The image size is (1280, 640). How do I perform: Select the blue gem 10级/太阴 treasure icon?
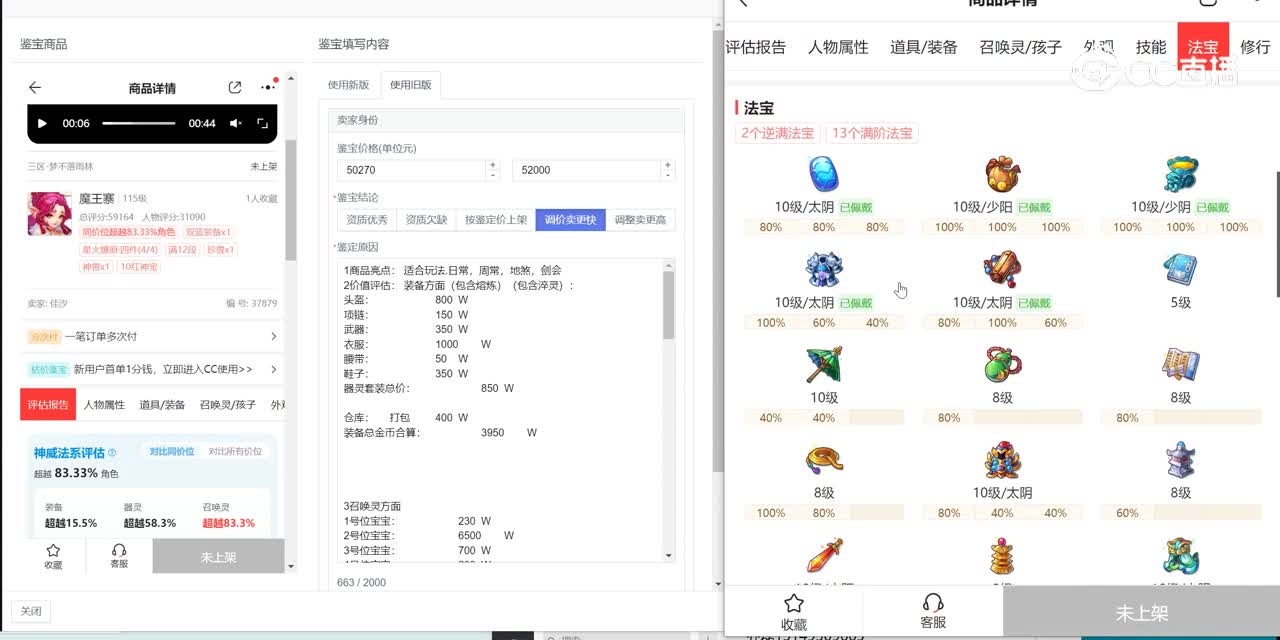824,175
